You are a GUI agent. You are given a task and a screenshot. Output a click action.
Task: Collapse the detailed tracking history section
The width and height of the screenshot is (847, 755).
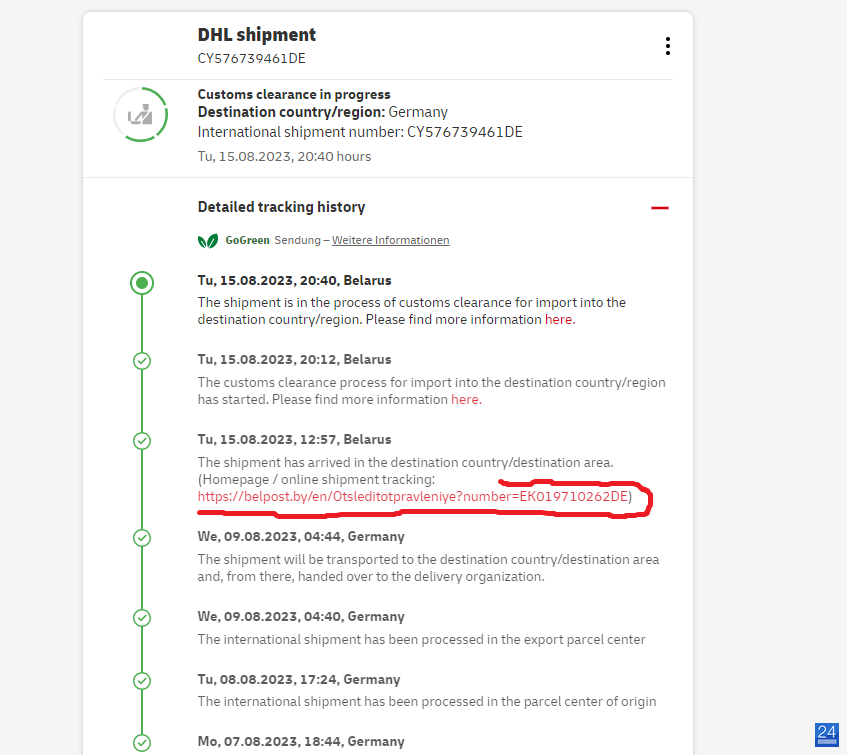click(660, 207)
